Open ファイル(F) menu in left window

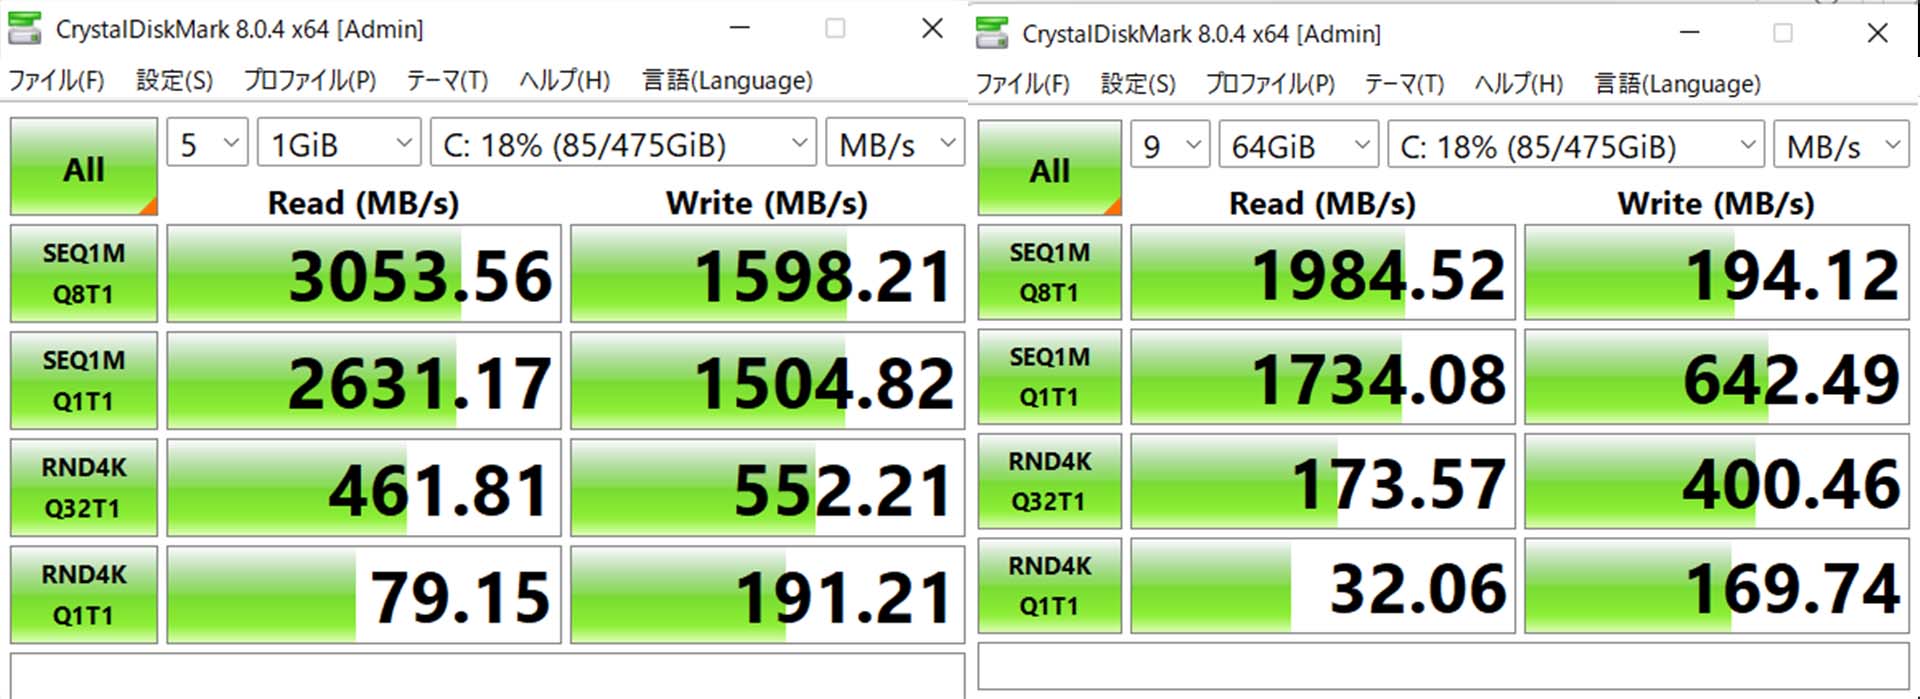pyautogui.click(x=56, y=80)
